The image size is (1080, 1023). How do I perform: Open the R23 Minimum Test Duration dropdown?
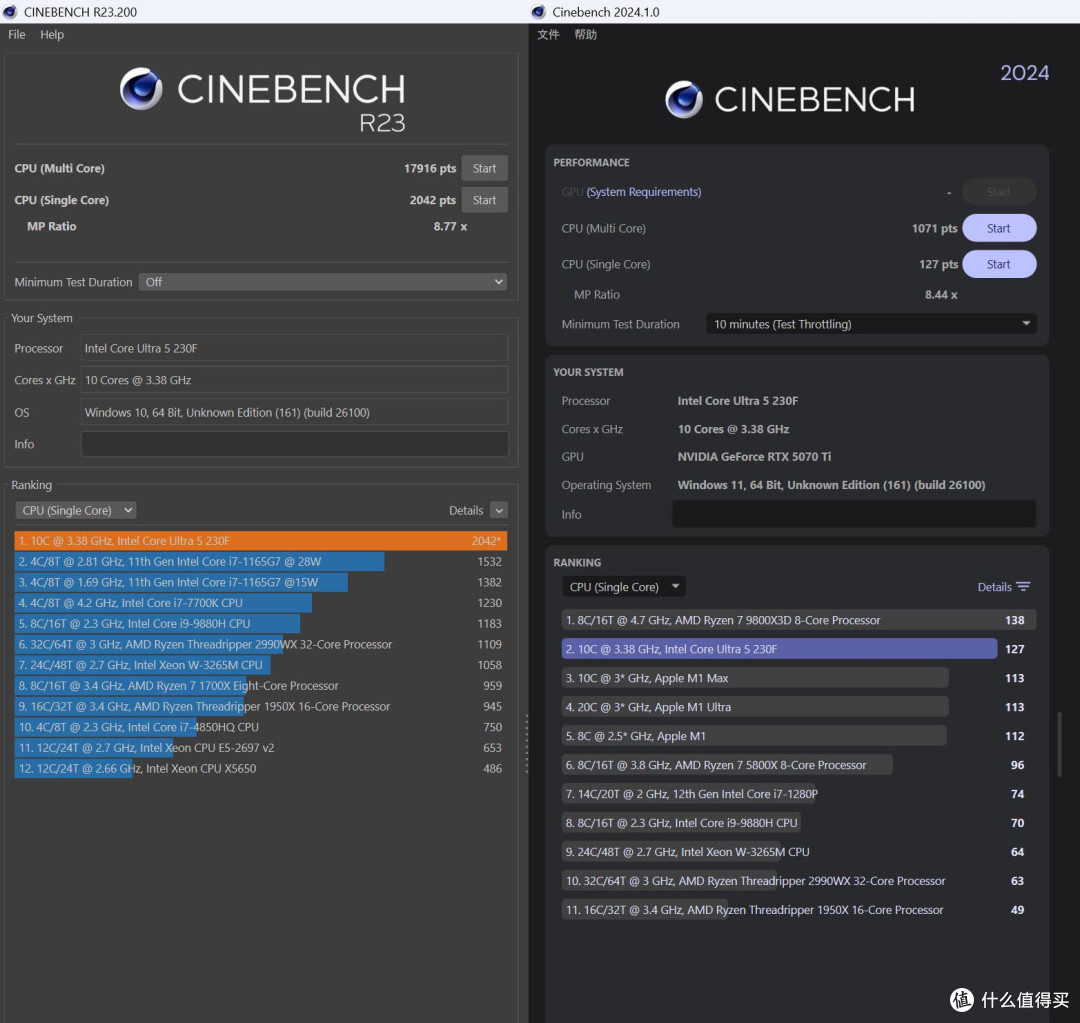click(323, 282)
